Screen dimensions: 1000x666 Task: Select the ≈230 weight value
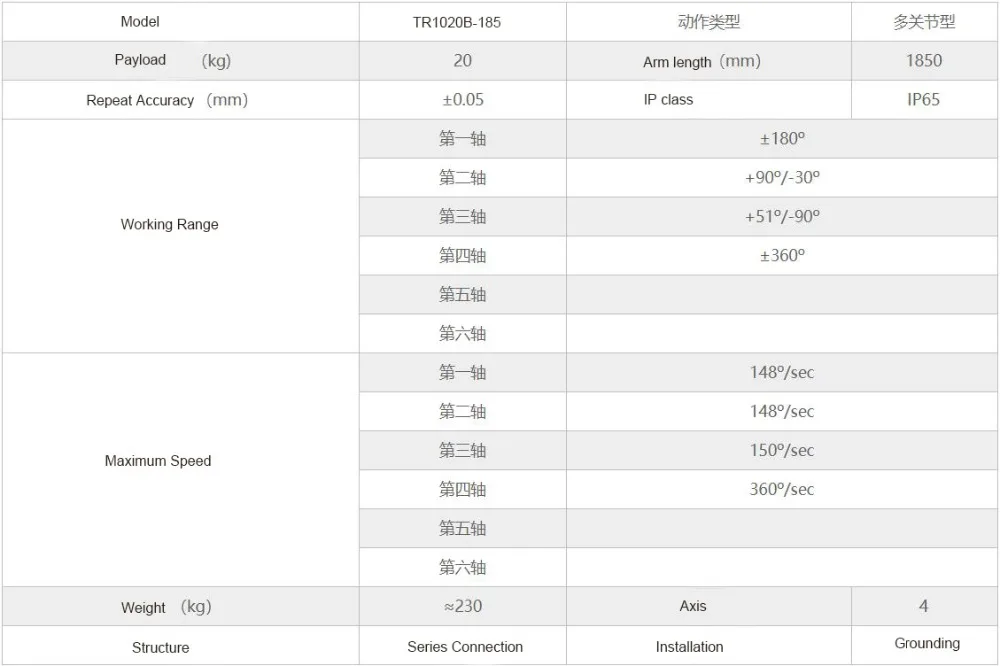[x=463, y=606]
